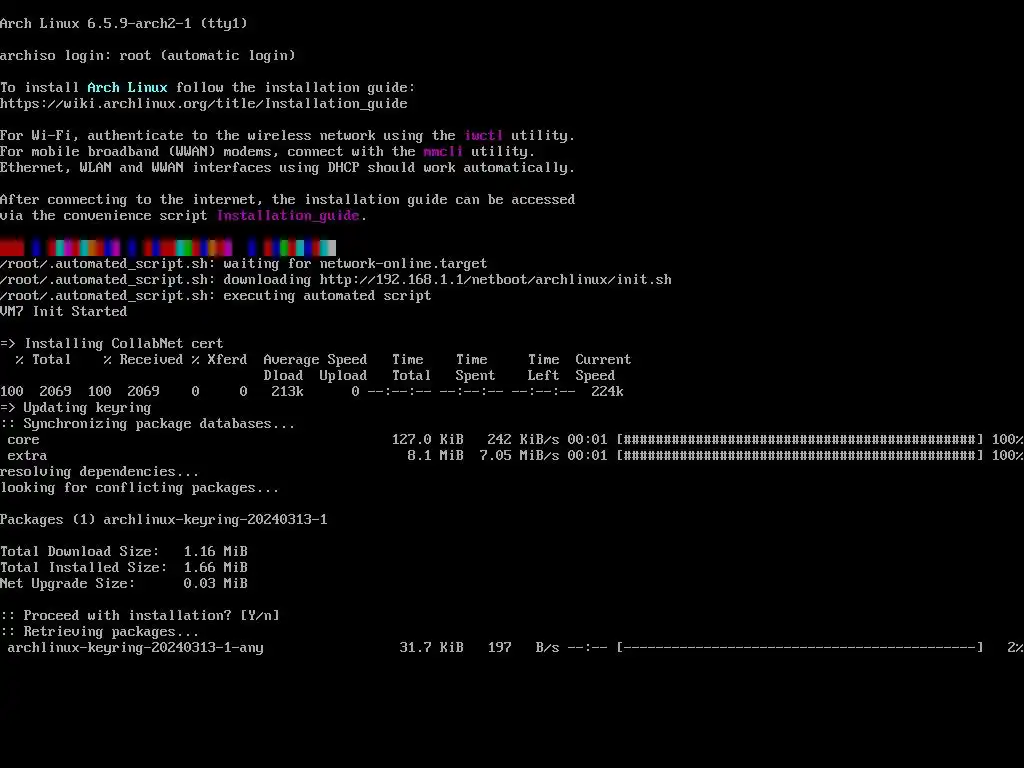The height and width of the screenshot is (768, 1024).
Task: Click the 'Current Speed' column header
Action: tap(603, 367)
